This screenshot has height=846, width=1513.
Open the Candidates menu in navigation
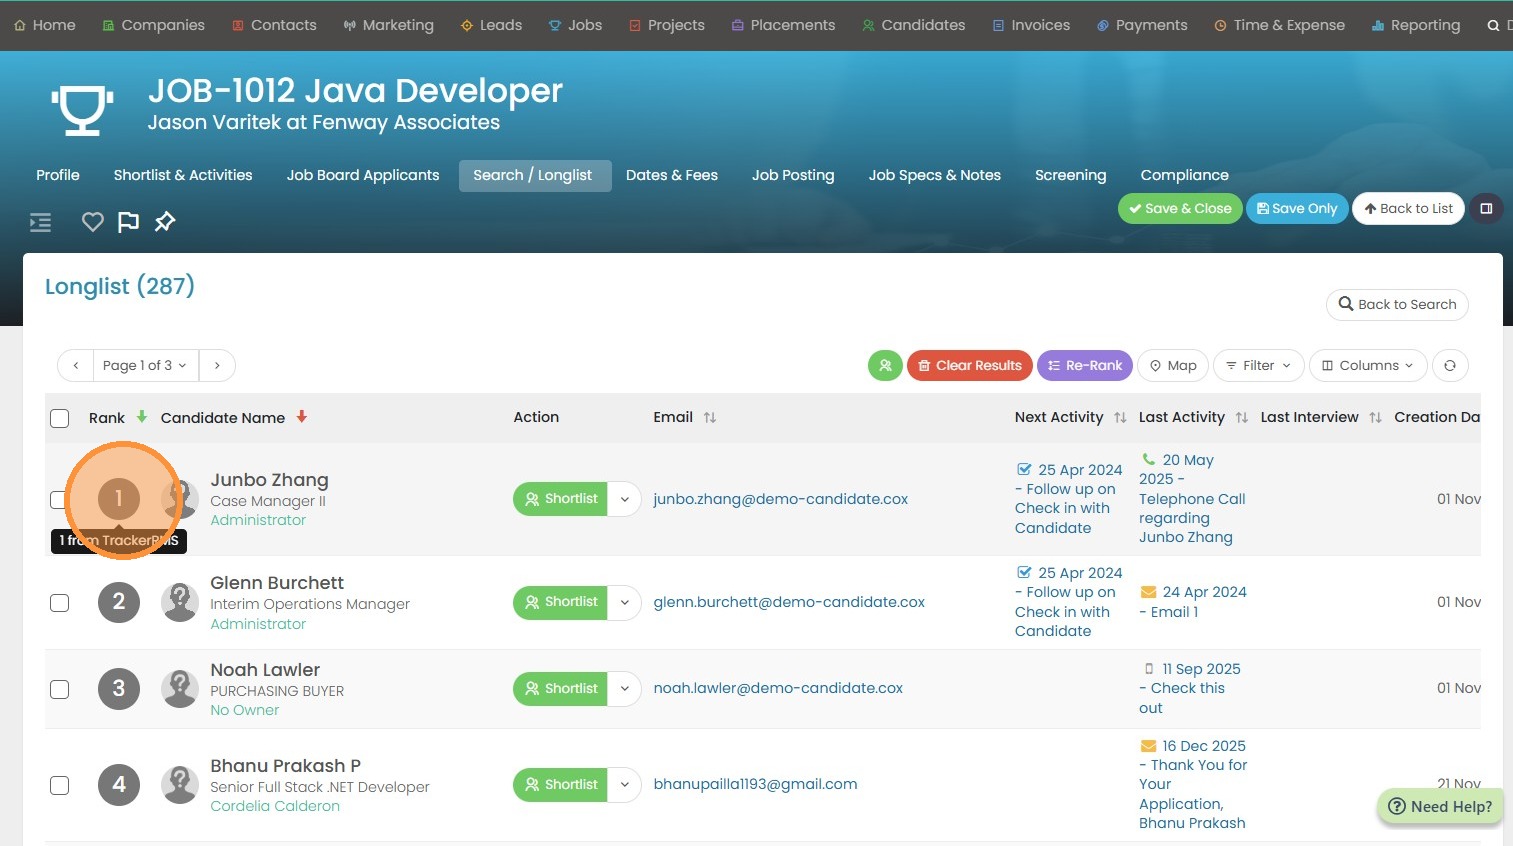[913, 25]
